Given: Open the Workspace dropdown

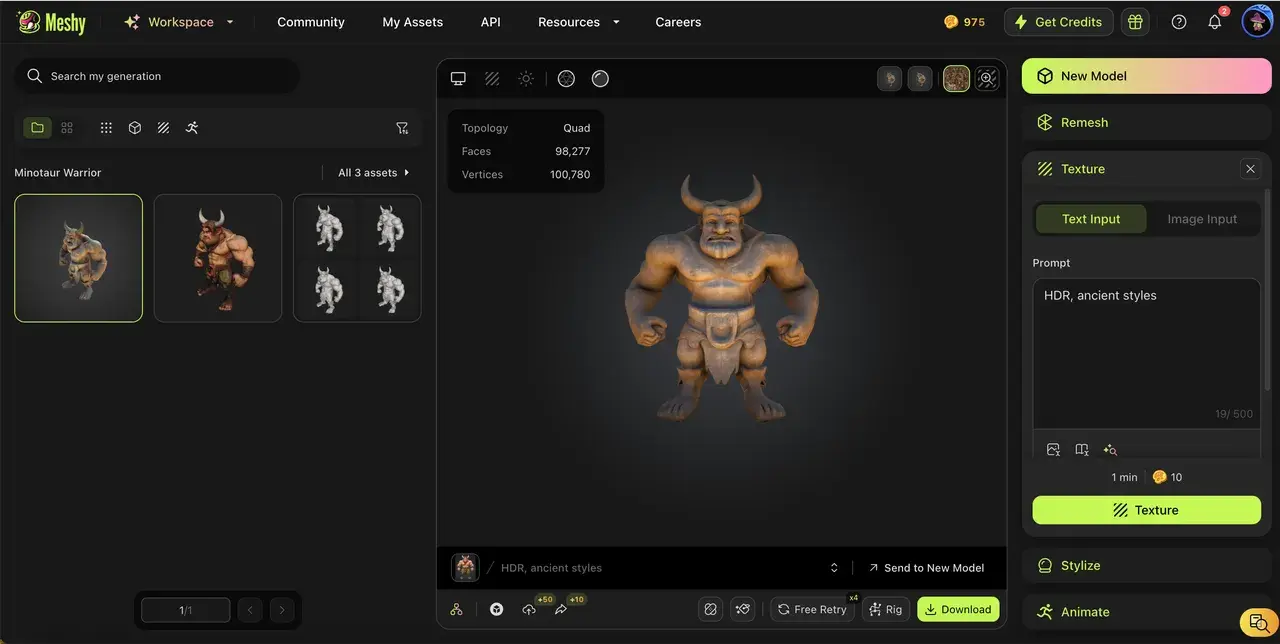Looking at the screenshot, I should [179, 22].
